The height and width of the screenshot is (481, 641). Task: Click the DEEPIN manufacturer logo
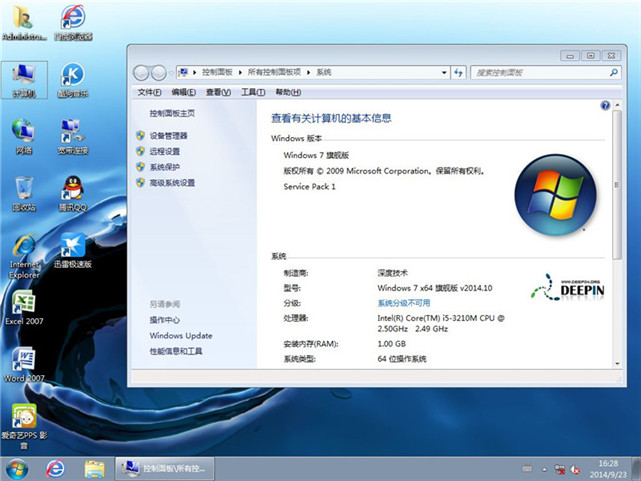(x=568, y=287)
